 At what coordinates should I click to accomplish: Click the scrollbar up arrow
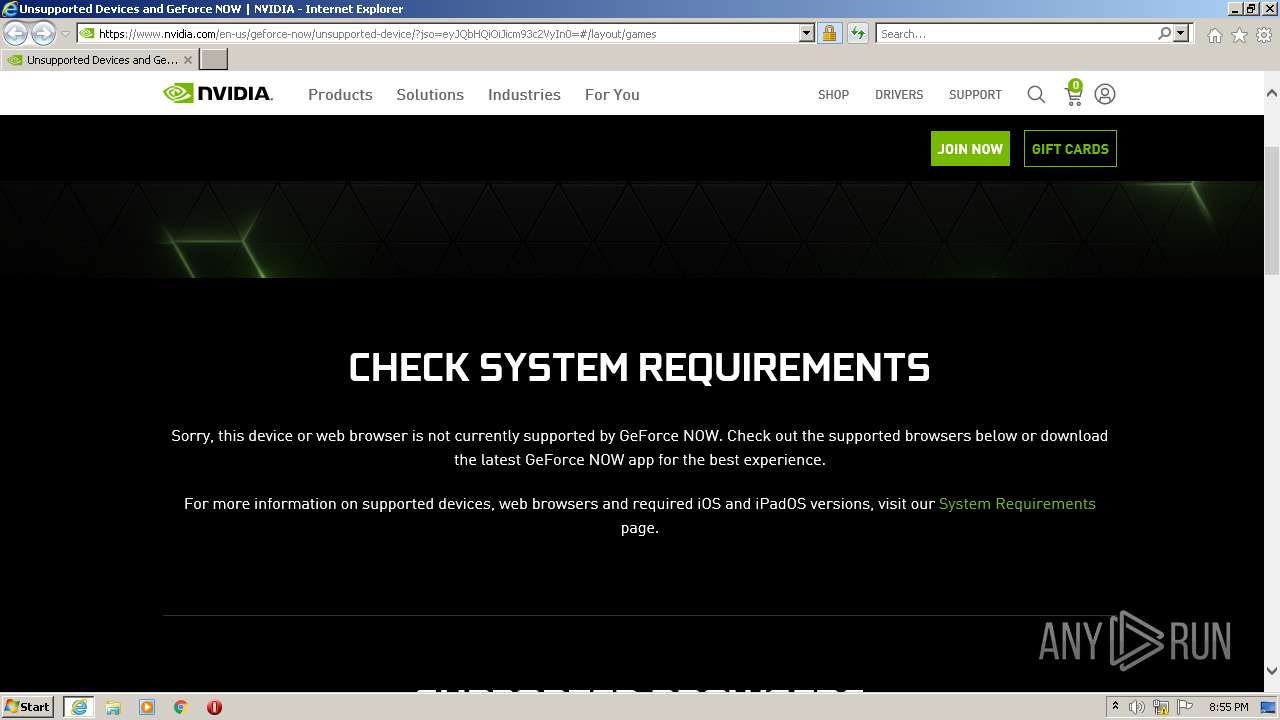(x=1272, y=93)
